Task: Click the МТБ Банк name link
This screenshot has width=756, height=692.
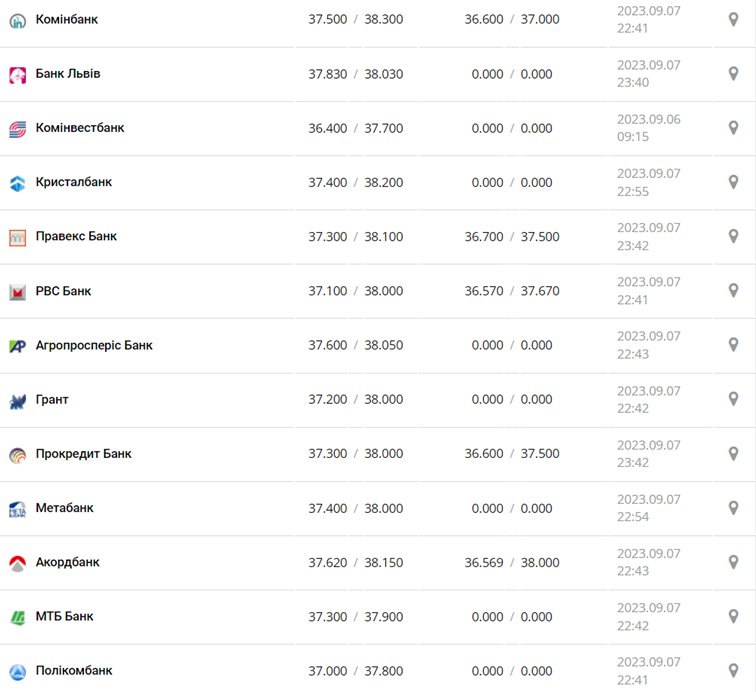Action: coord(64,616)
